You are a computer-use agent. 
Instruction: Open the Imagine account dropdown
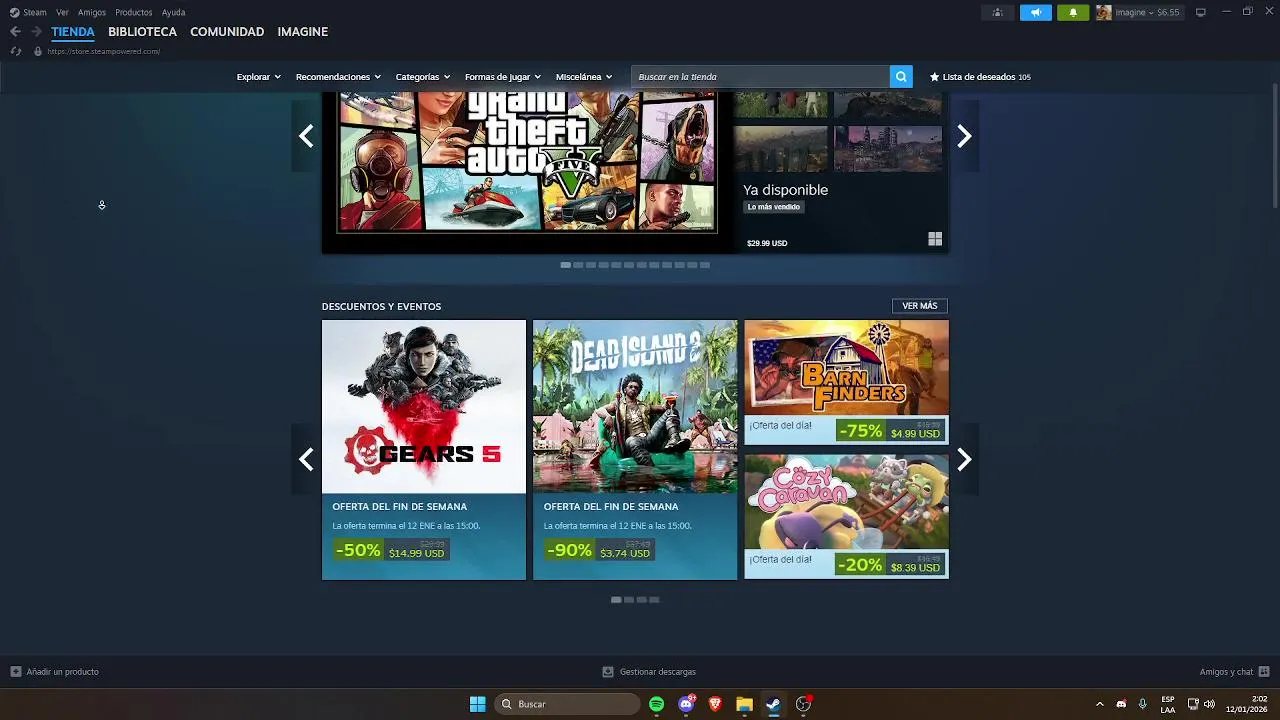1147,12
